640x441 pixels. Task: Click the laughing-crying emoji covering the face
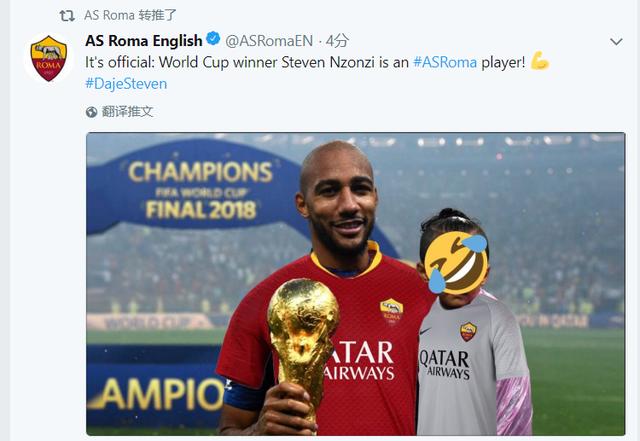(456, 262)
